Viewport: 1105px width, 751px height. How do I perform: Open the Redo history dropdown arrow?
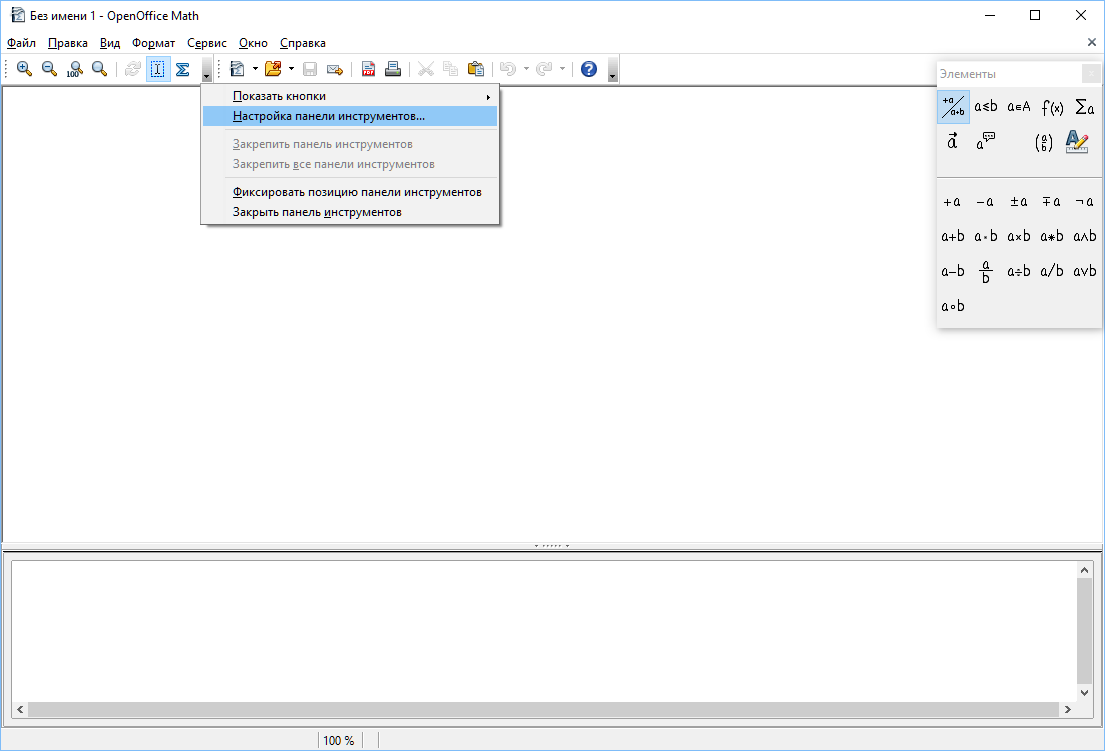tap(562, 69)
